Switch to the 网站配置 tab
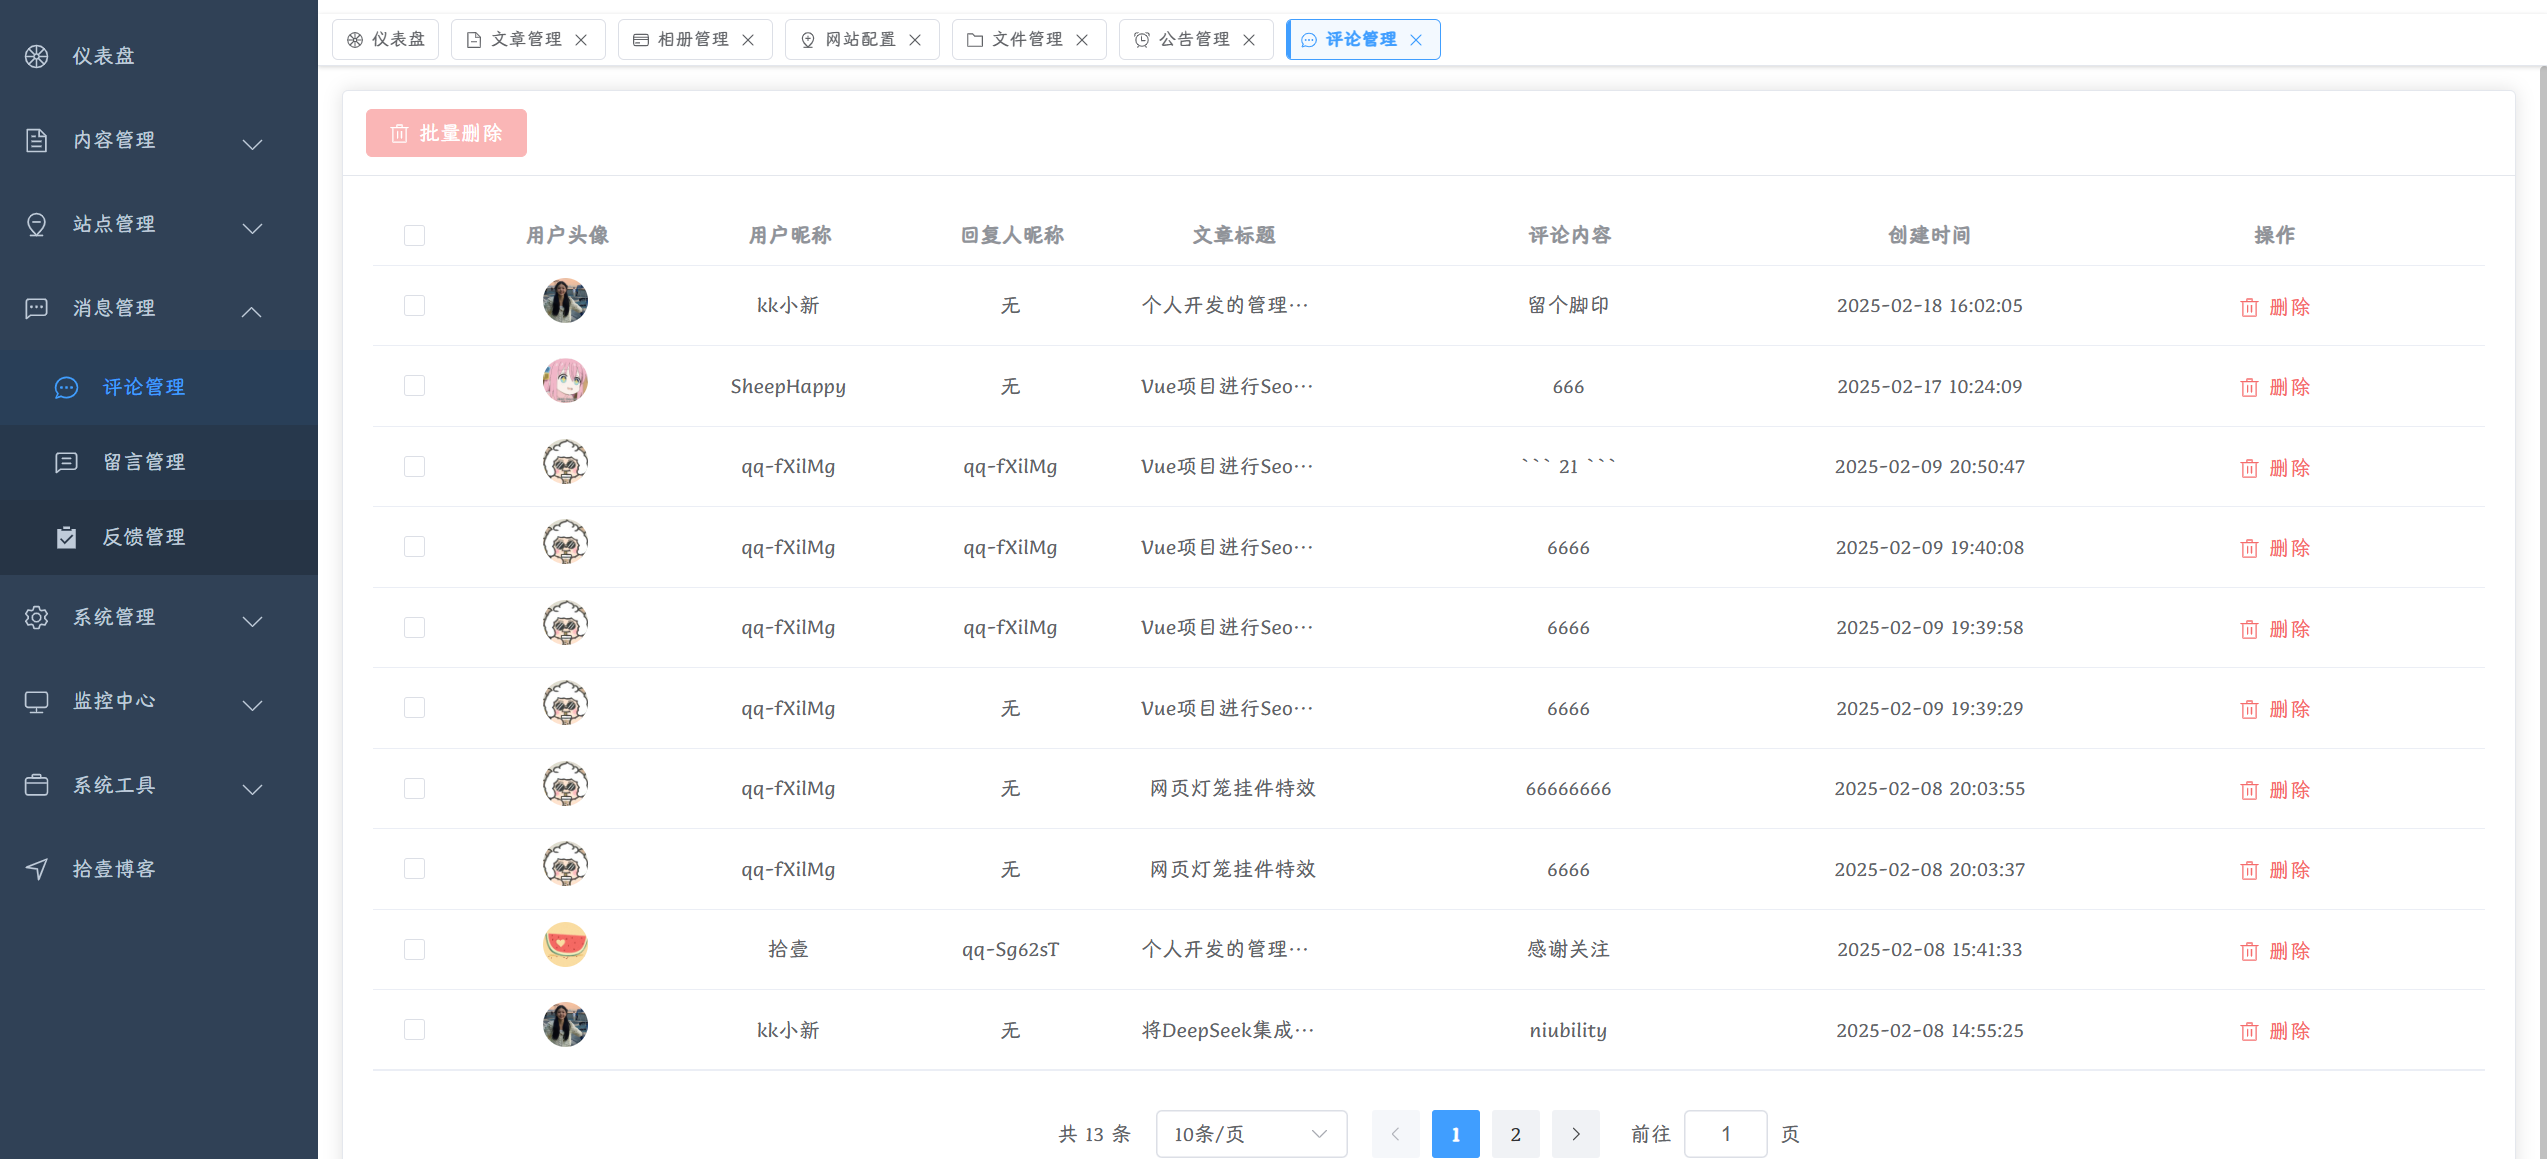The width and height of the screenshot is (2547, 1159). click(x=860, y=40)
